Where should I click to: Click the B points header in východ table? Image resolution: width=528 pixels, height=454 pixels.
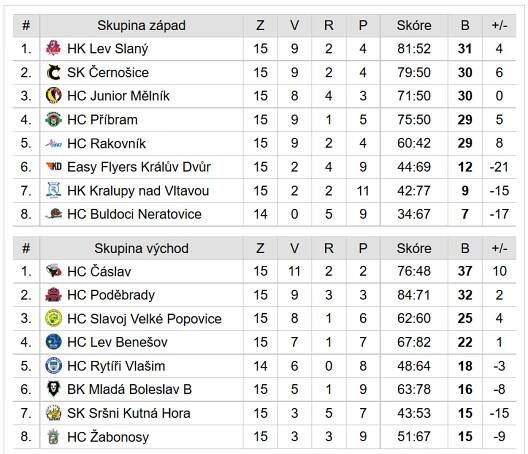[x=465, y=248]
